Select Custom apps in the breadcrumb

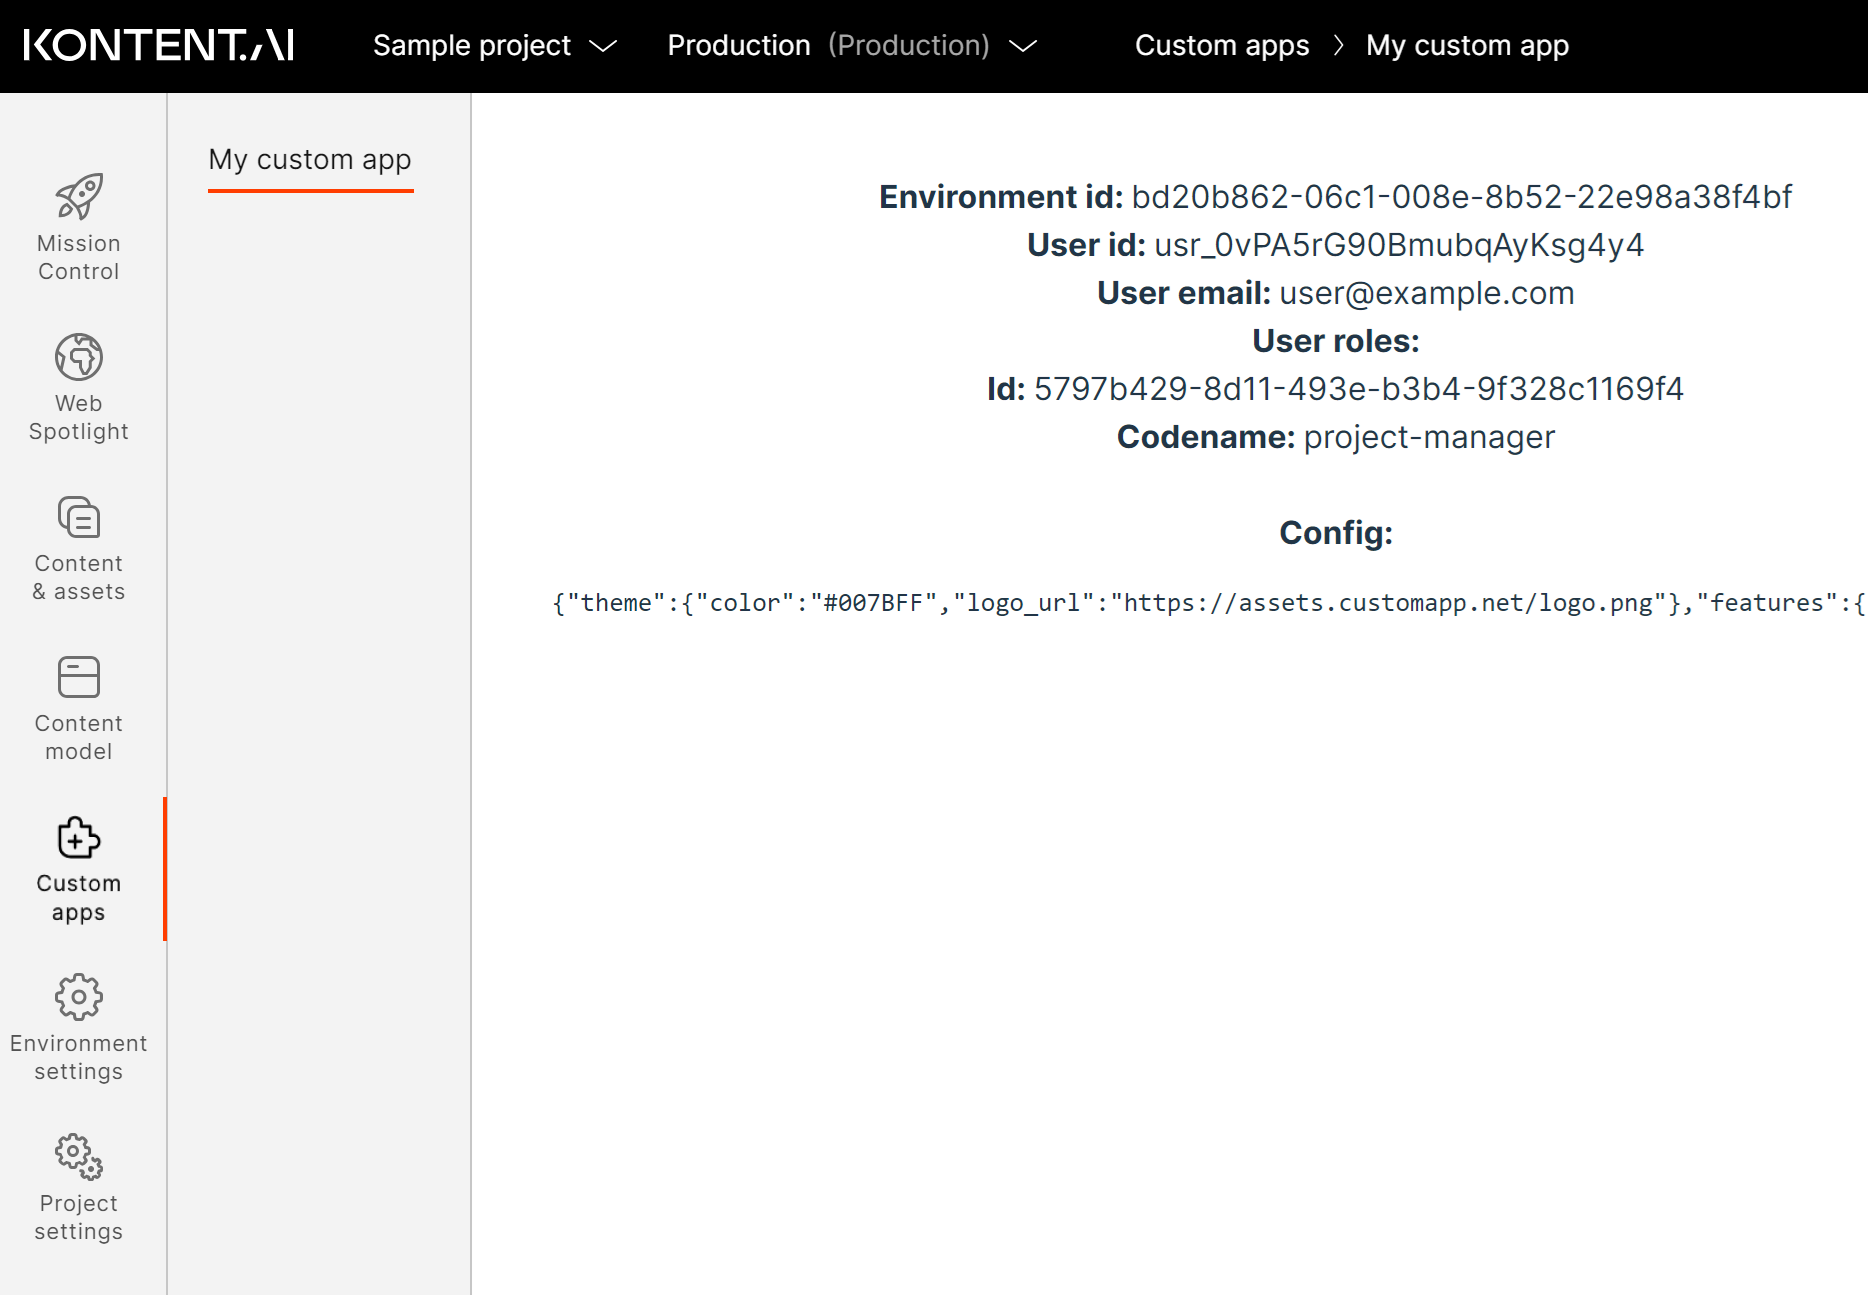[x=1222, y=45]
